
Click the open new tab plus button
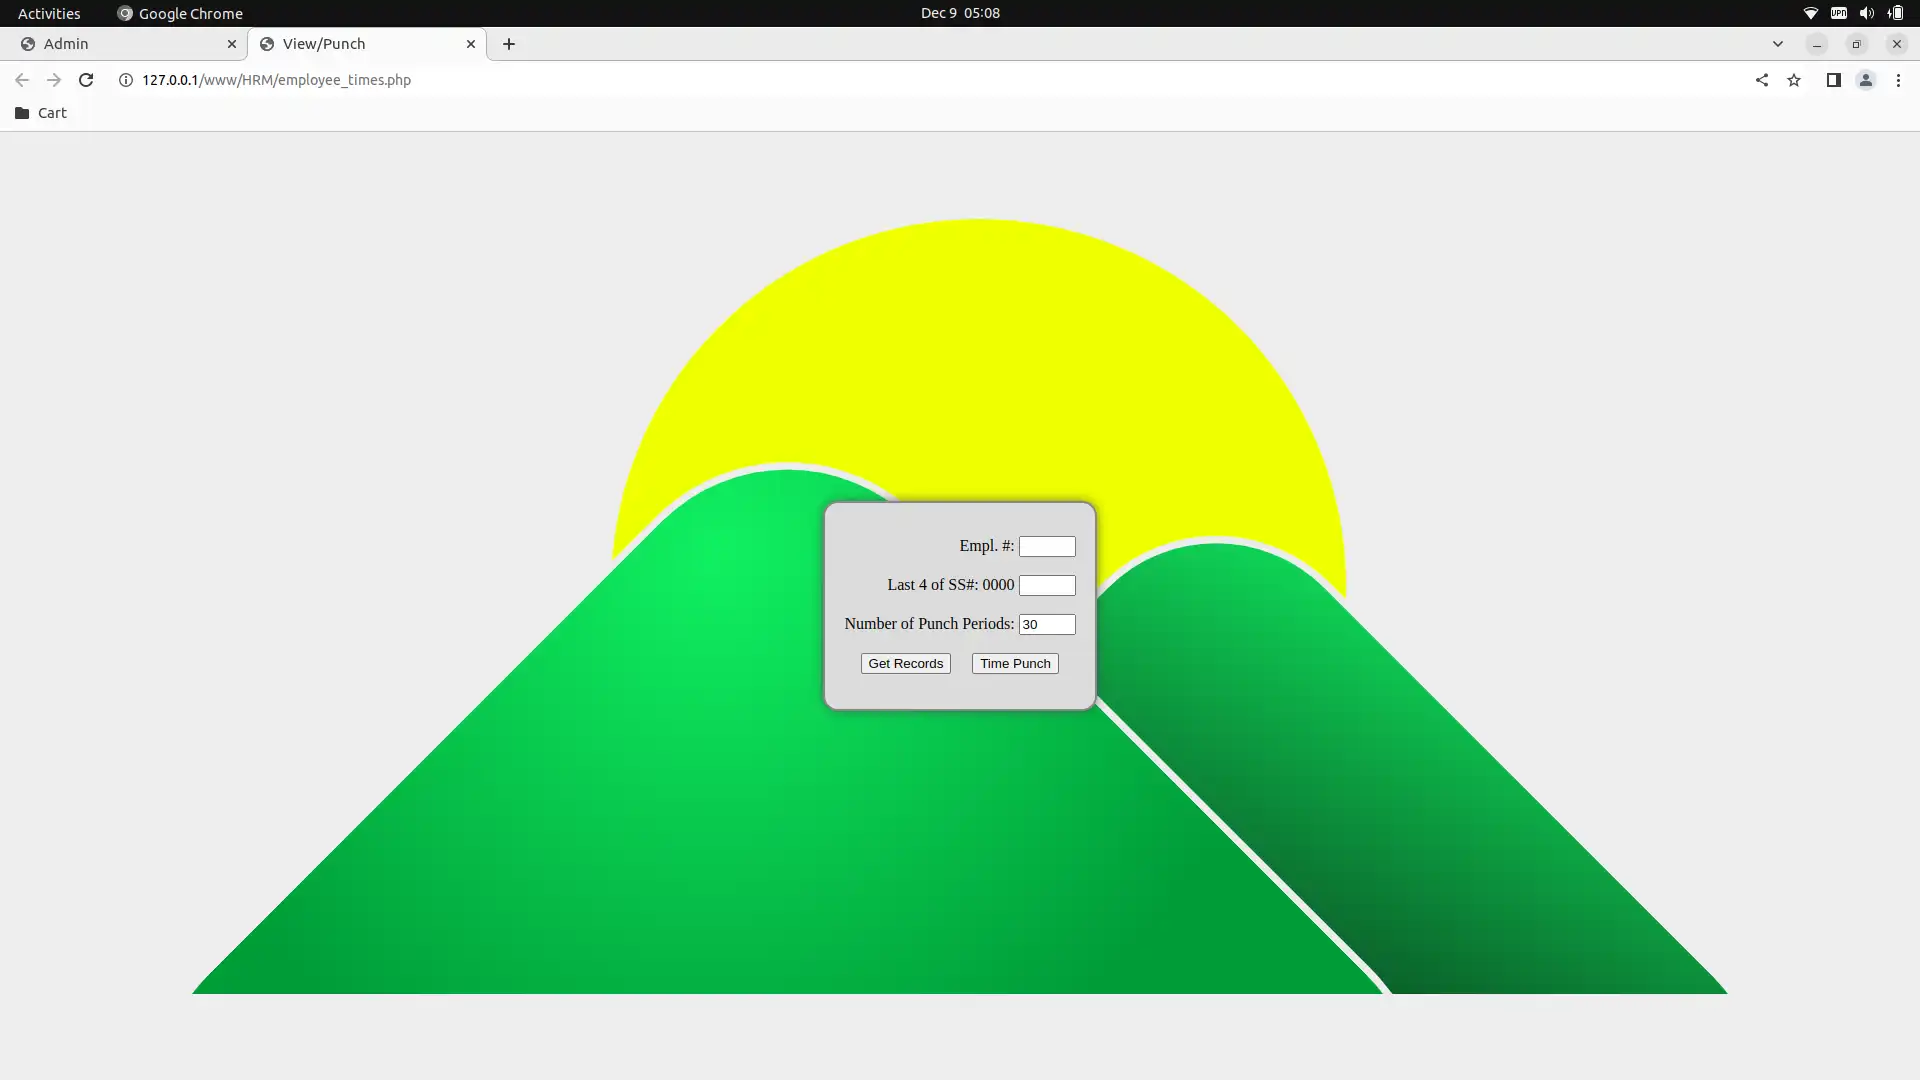coord(509,44)
